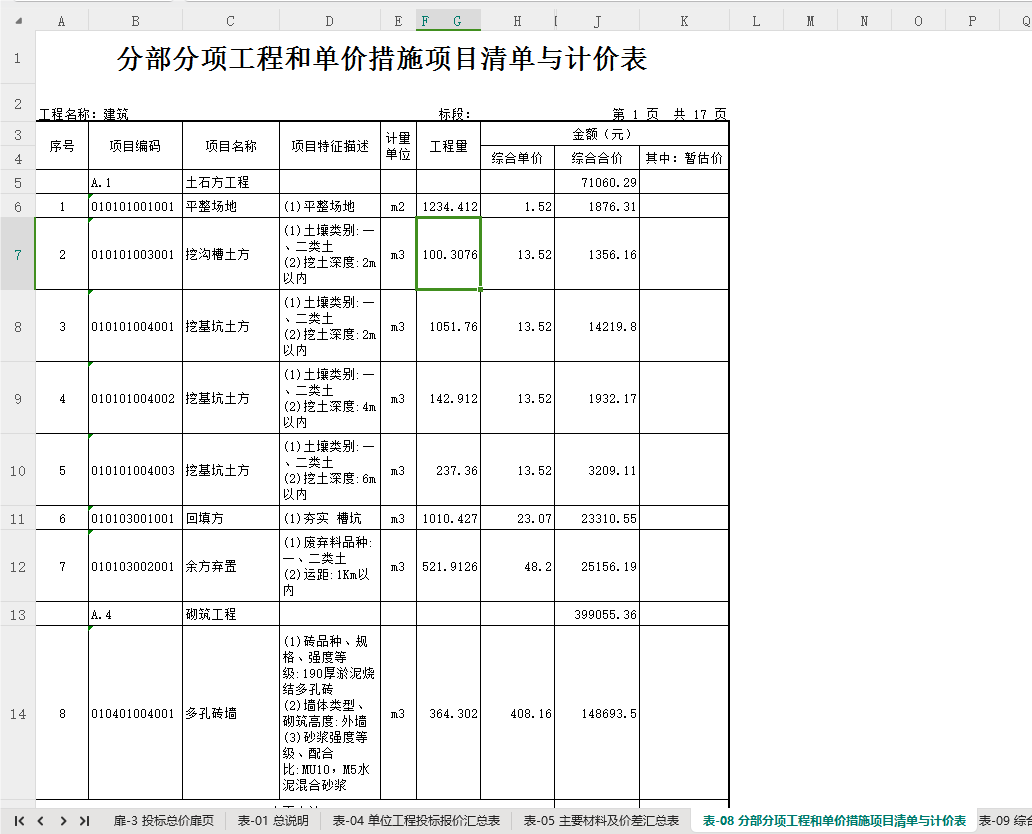Select column D header
The image size is (1032, 834).
(330, 21)
